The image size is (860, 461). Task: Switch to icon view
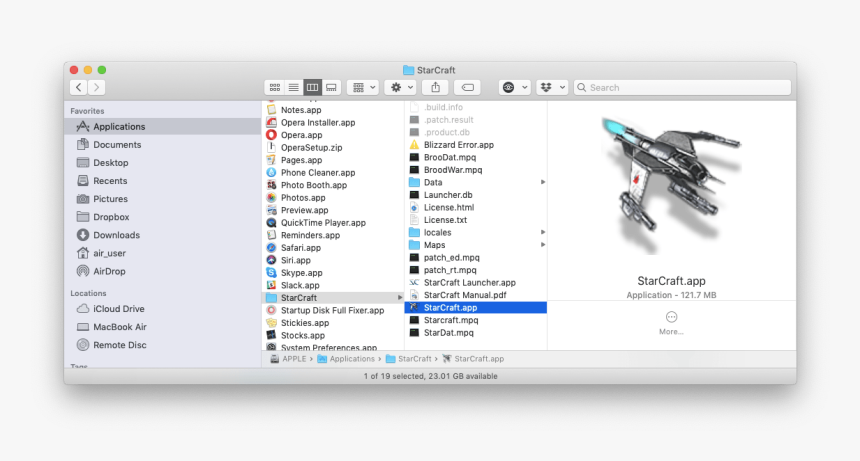(275, 87)
